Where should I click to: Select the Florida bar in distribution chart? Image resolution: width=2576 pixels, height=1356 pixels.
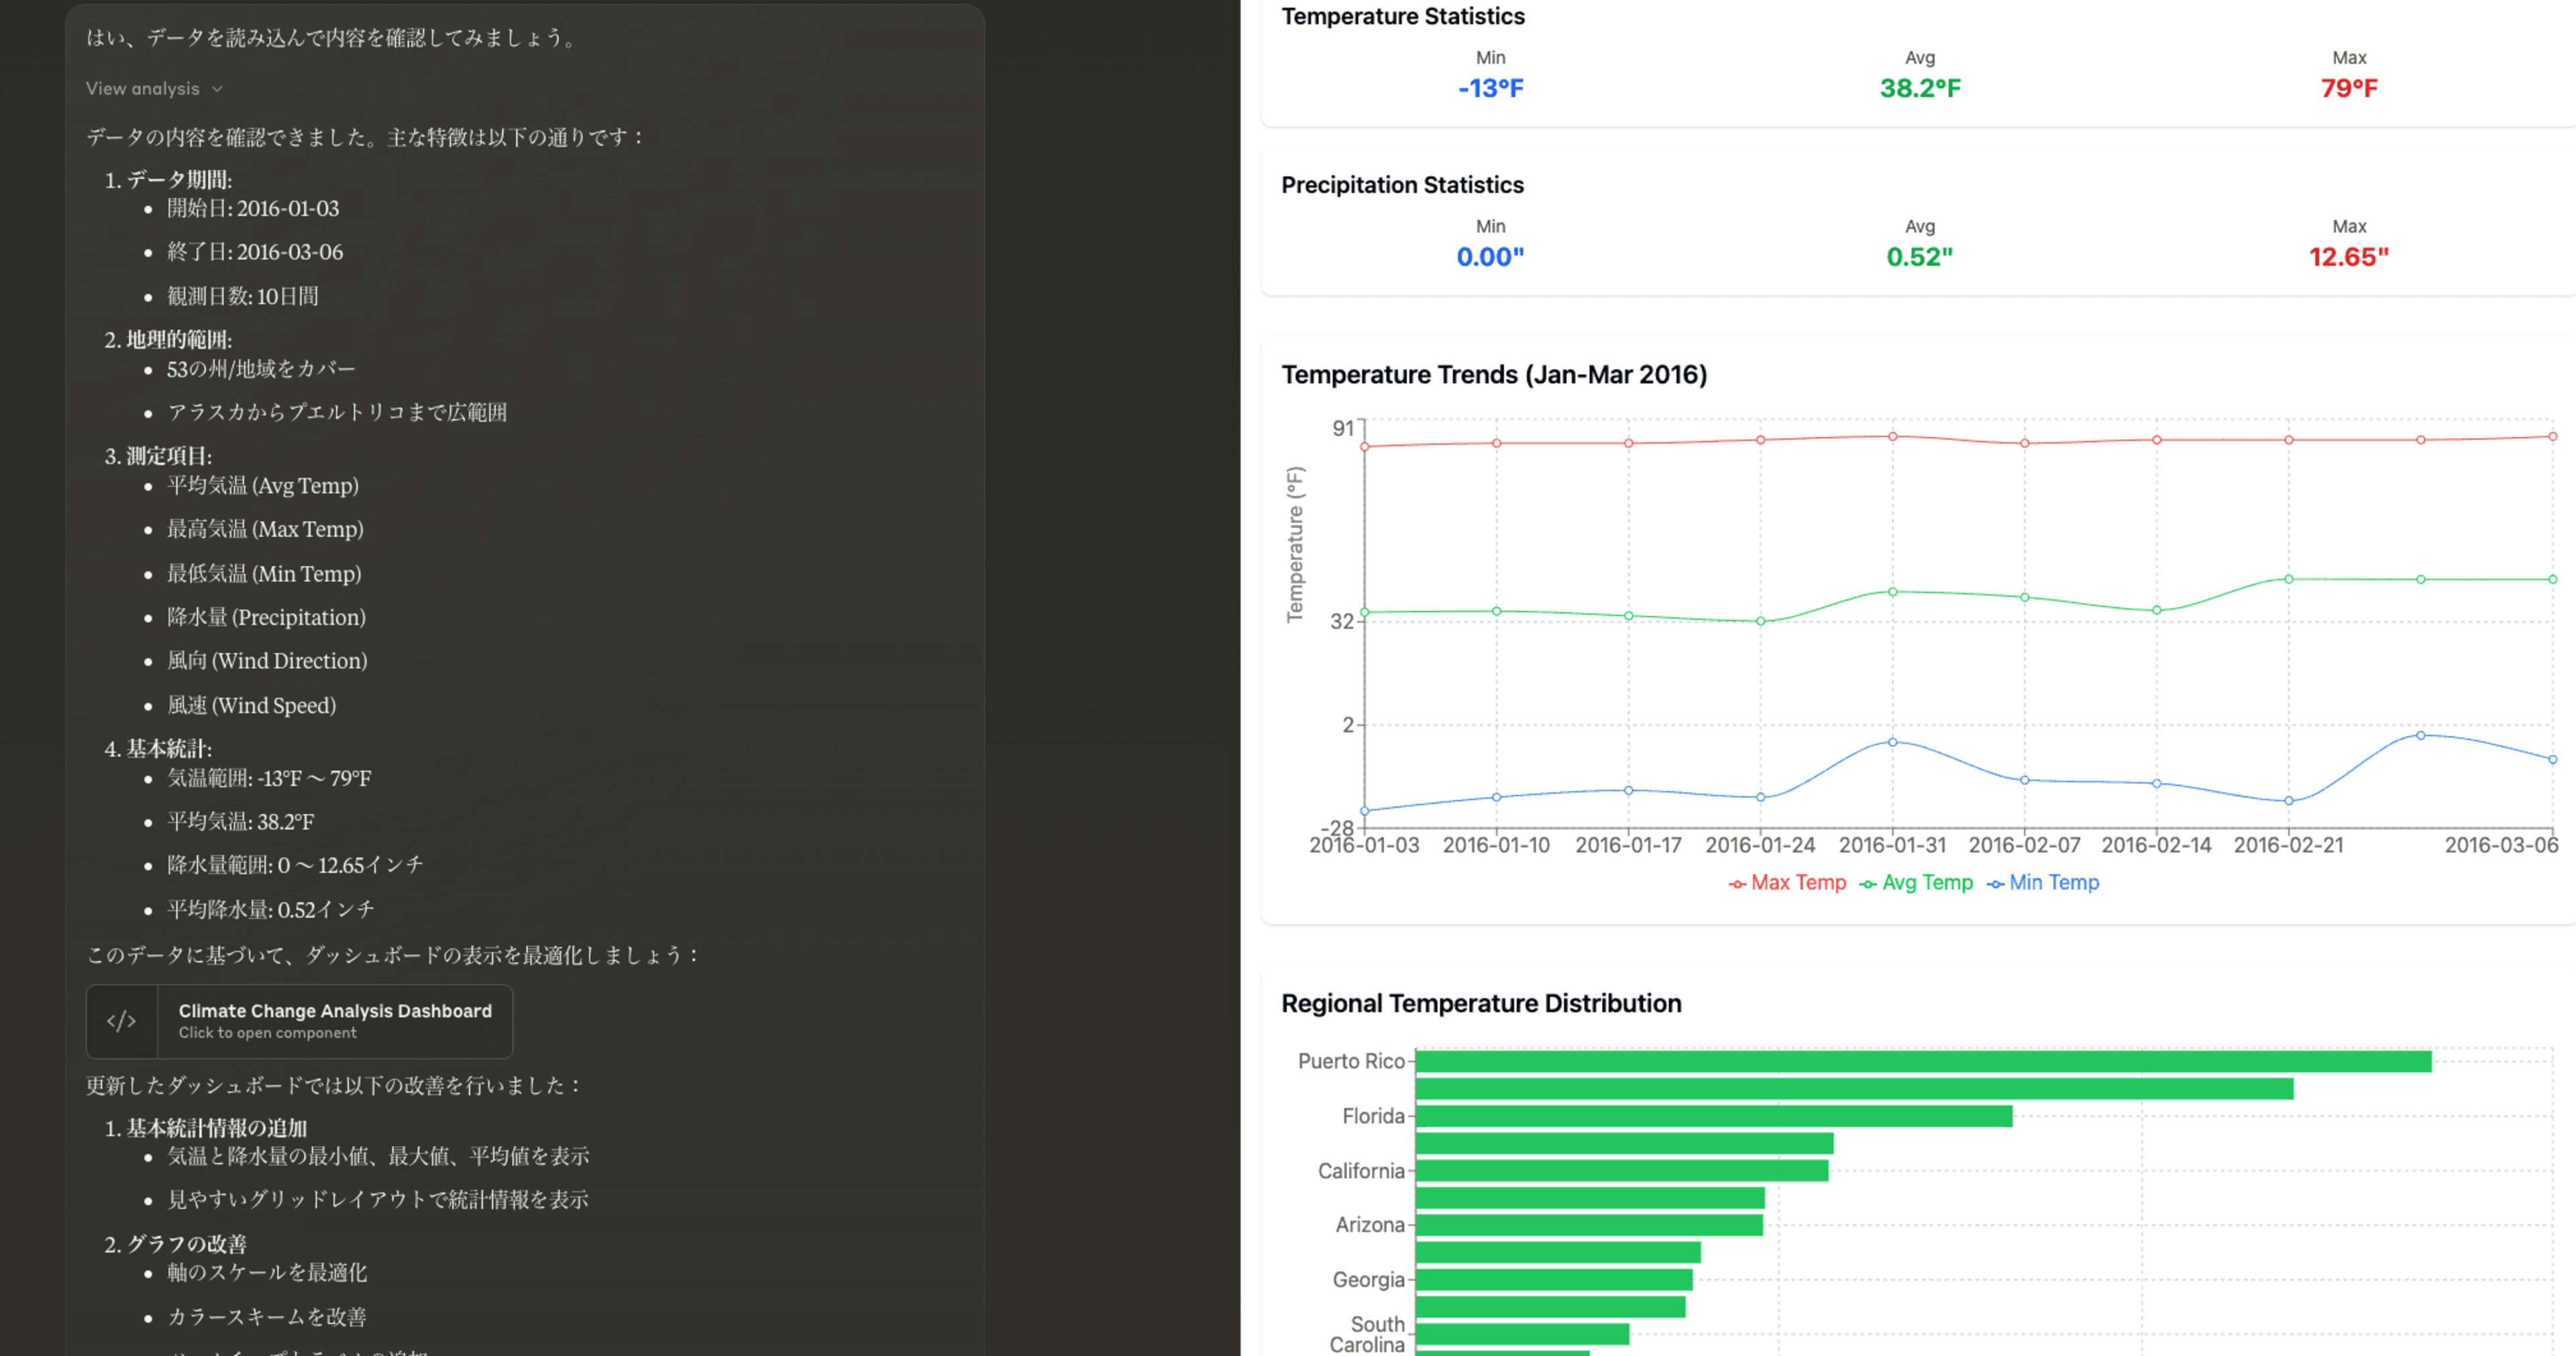(1713, 1116)
